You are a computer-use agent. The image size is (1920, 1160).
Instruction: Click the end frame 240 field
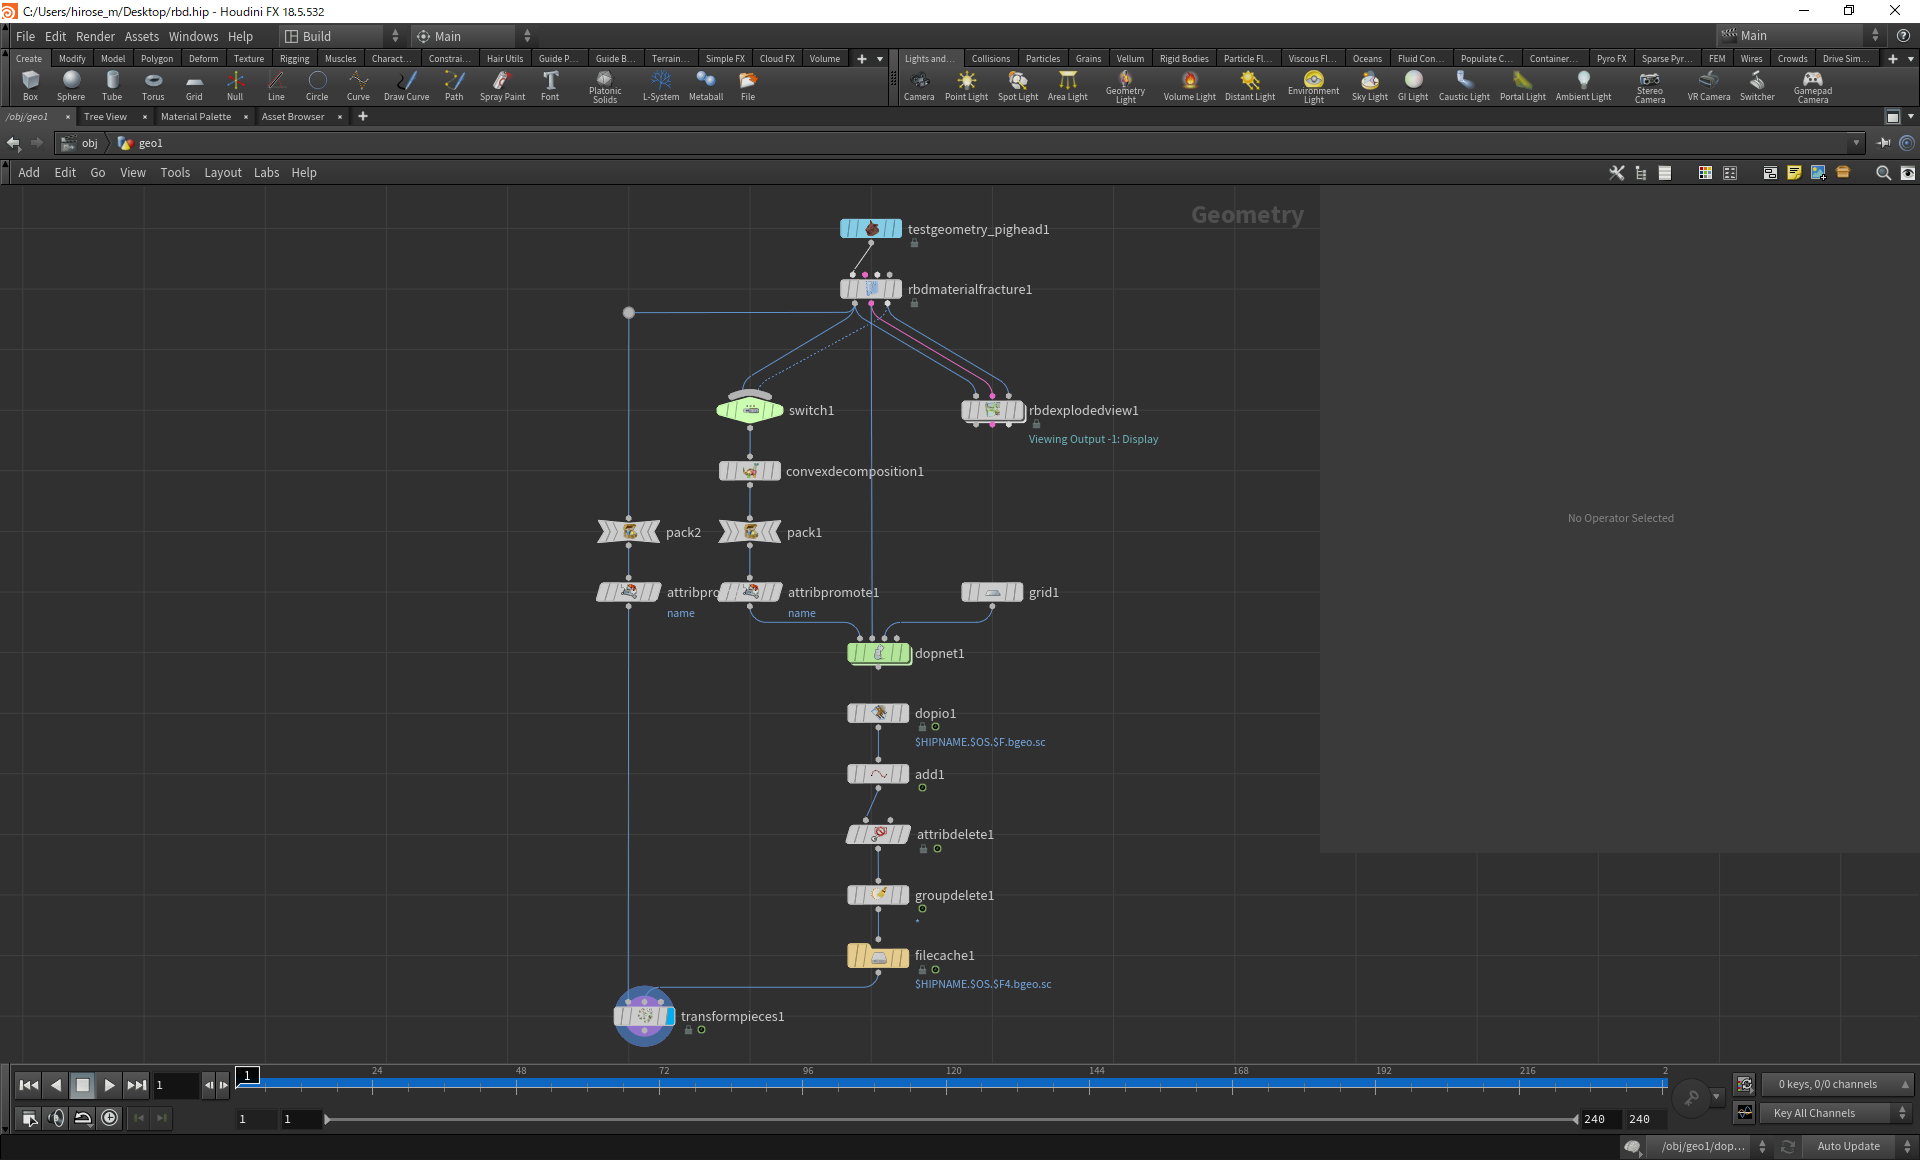click(x=1640, y=1119)
